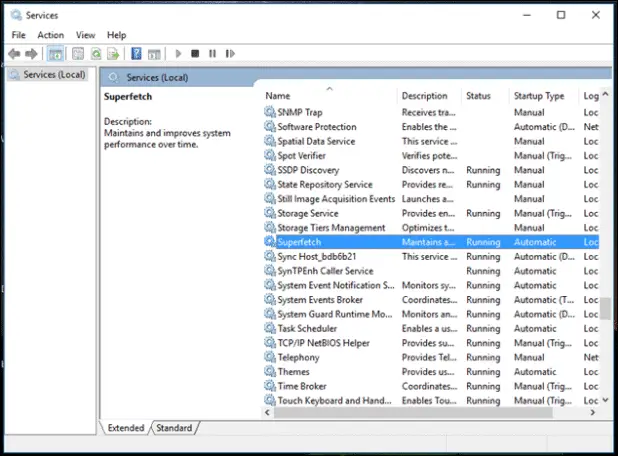The image size is (618, 456).
Task: Click the vertical scrollbar thumb
Action: (606, 309)
